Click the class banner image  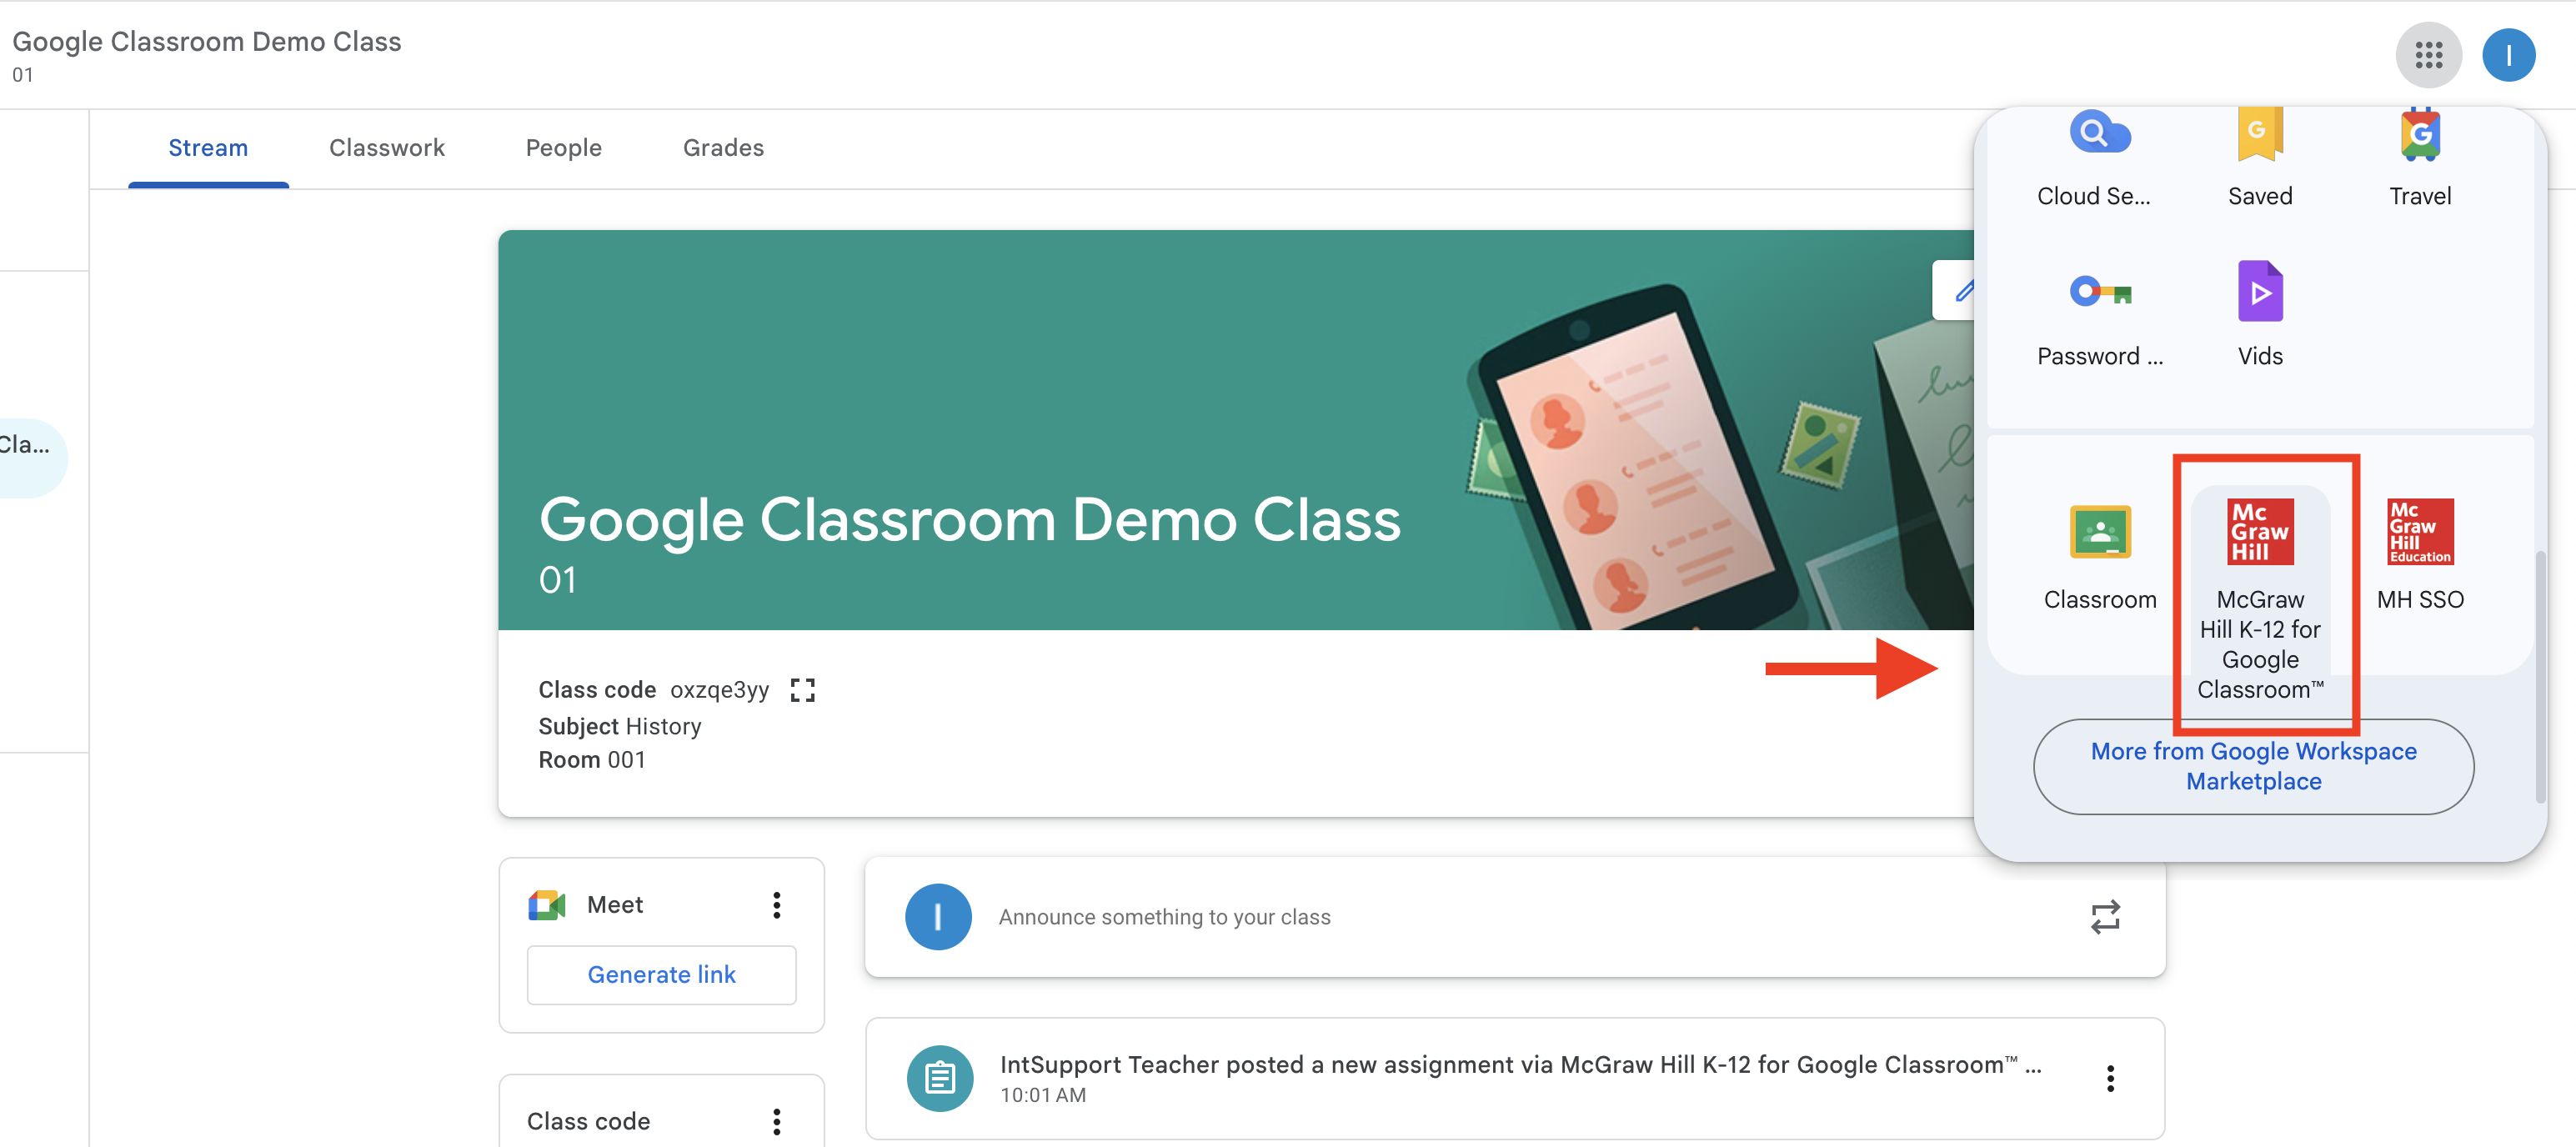click(x=1236, y=430)
